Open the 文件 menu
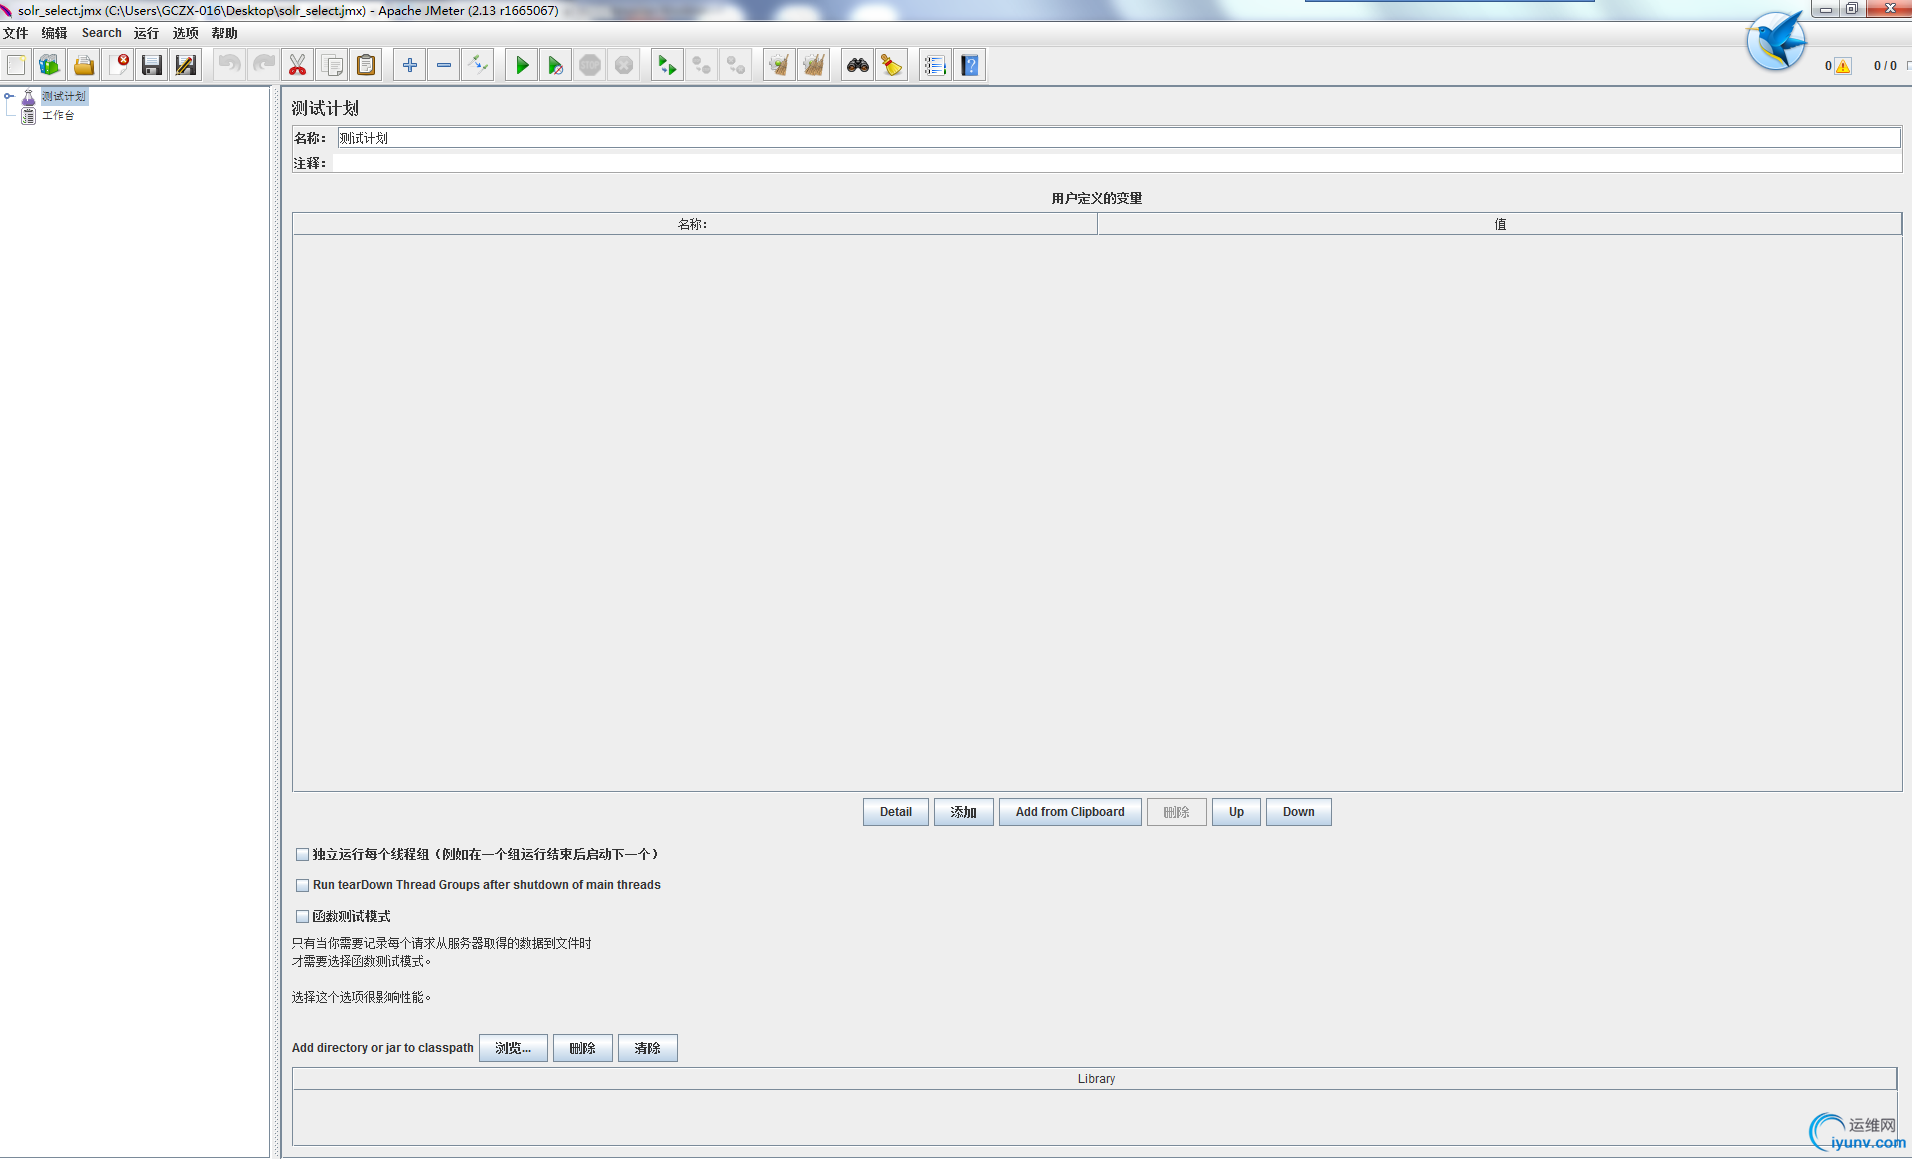1912x1159 pixels. tap(16, 33)
